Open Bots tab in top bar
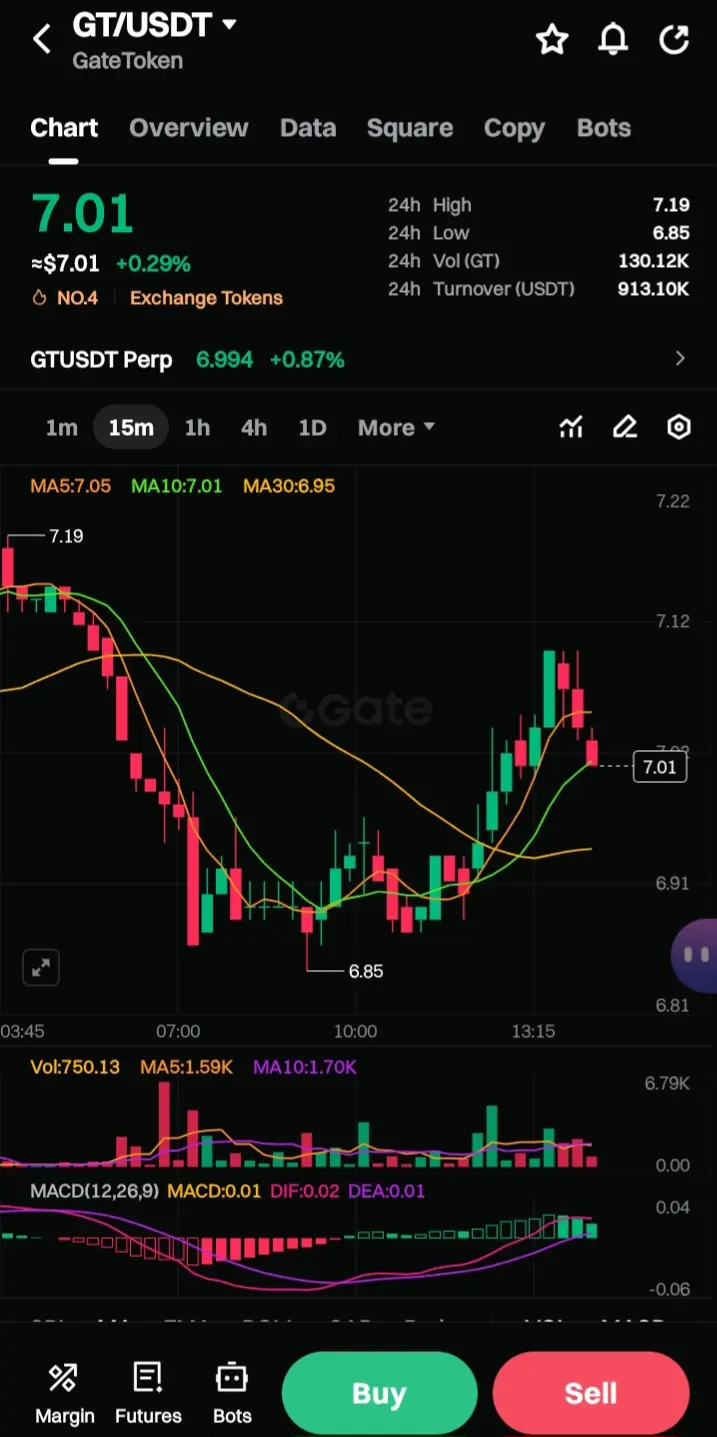The image size is (717, 1437). (604, 128)
